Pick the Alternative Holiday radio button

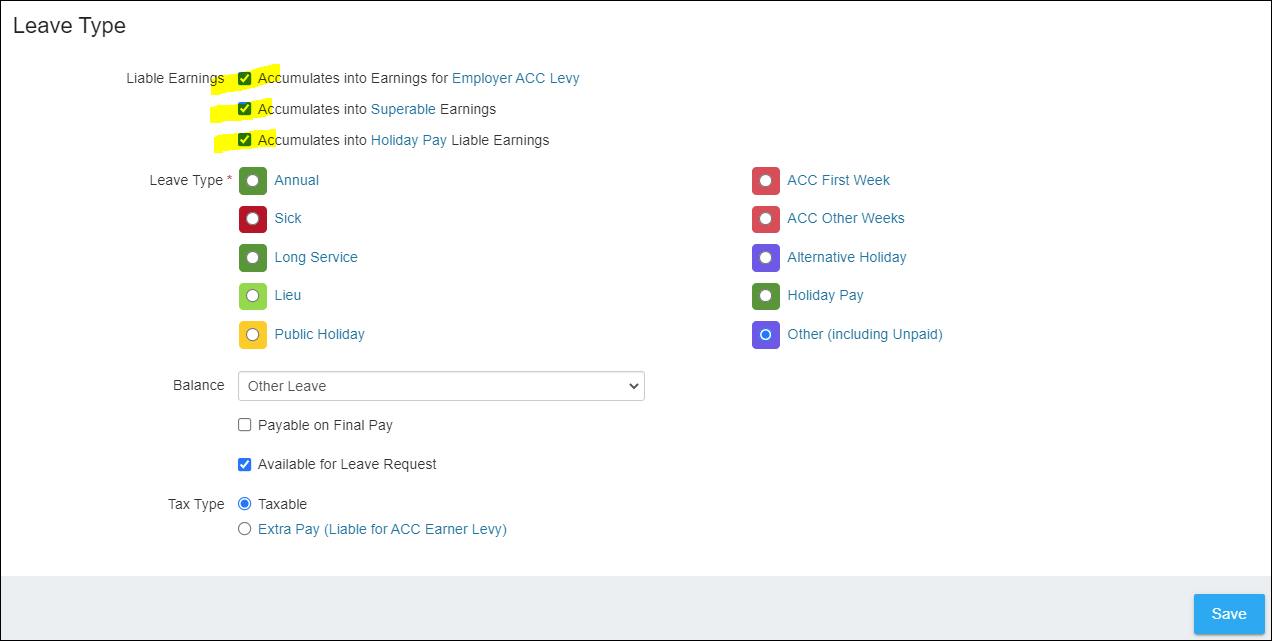click(x=766, y=258)
